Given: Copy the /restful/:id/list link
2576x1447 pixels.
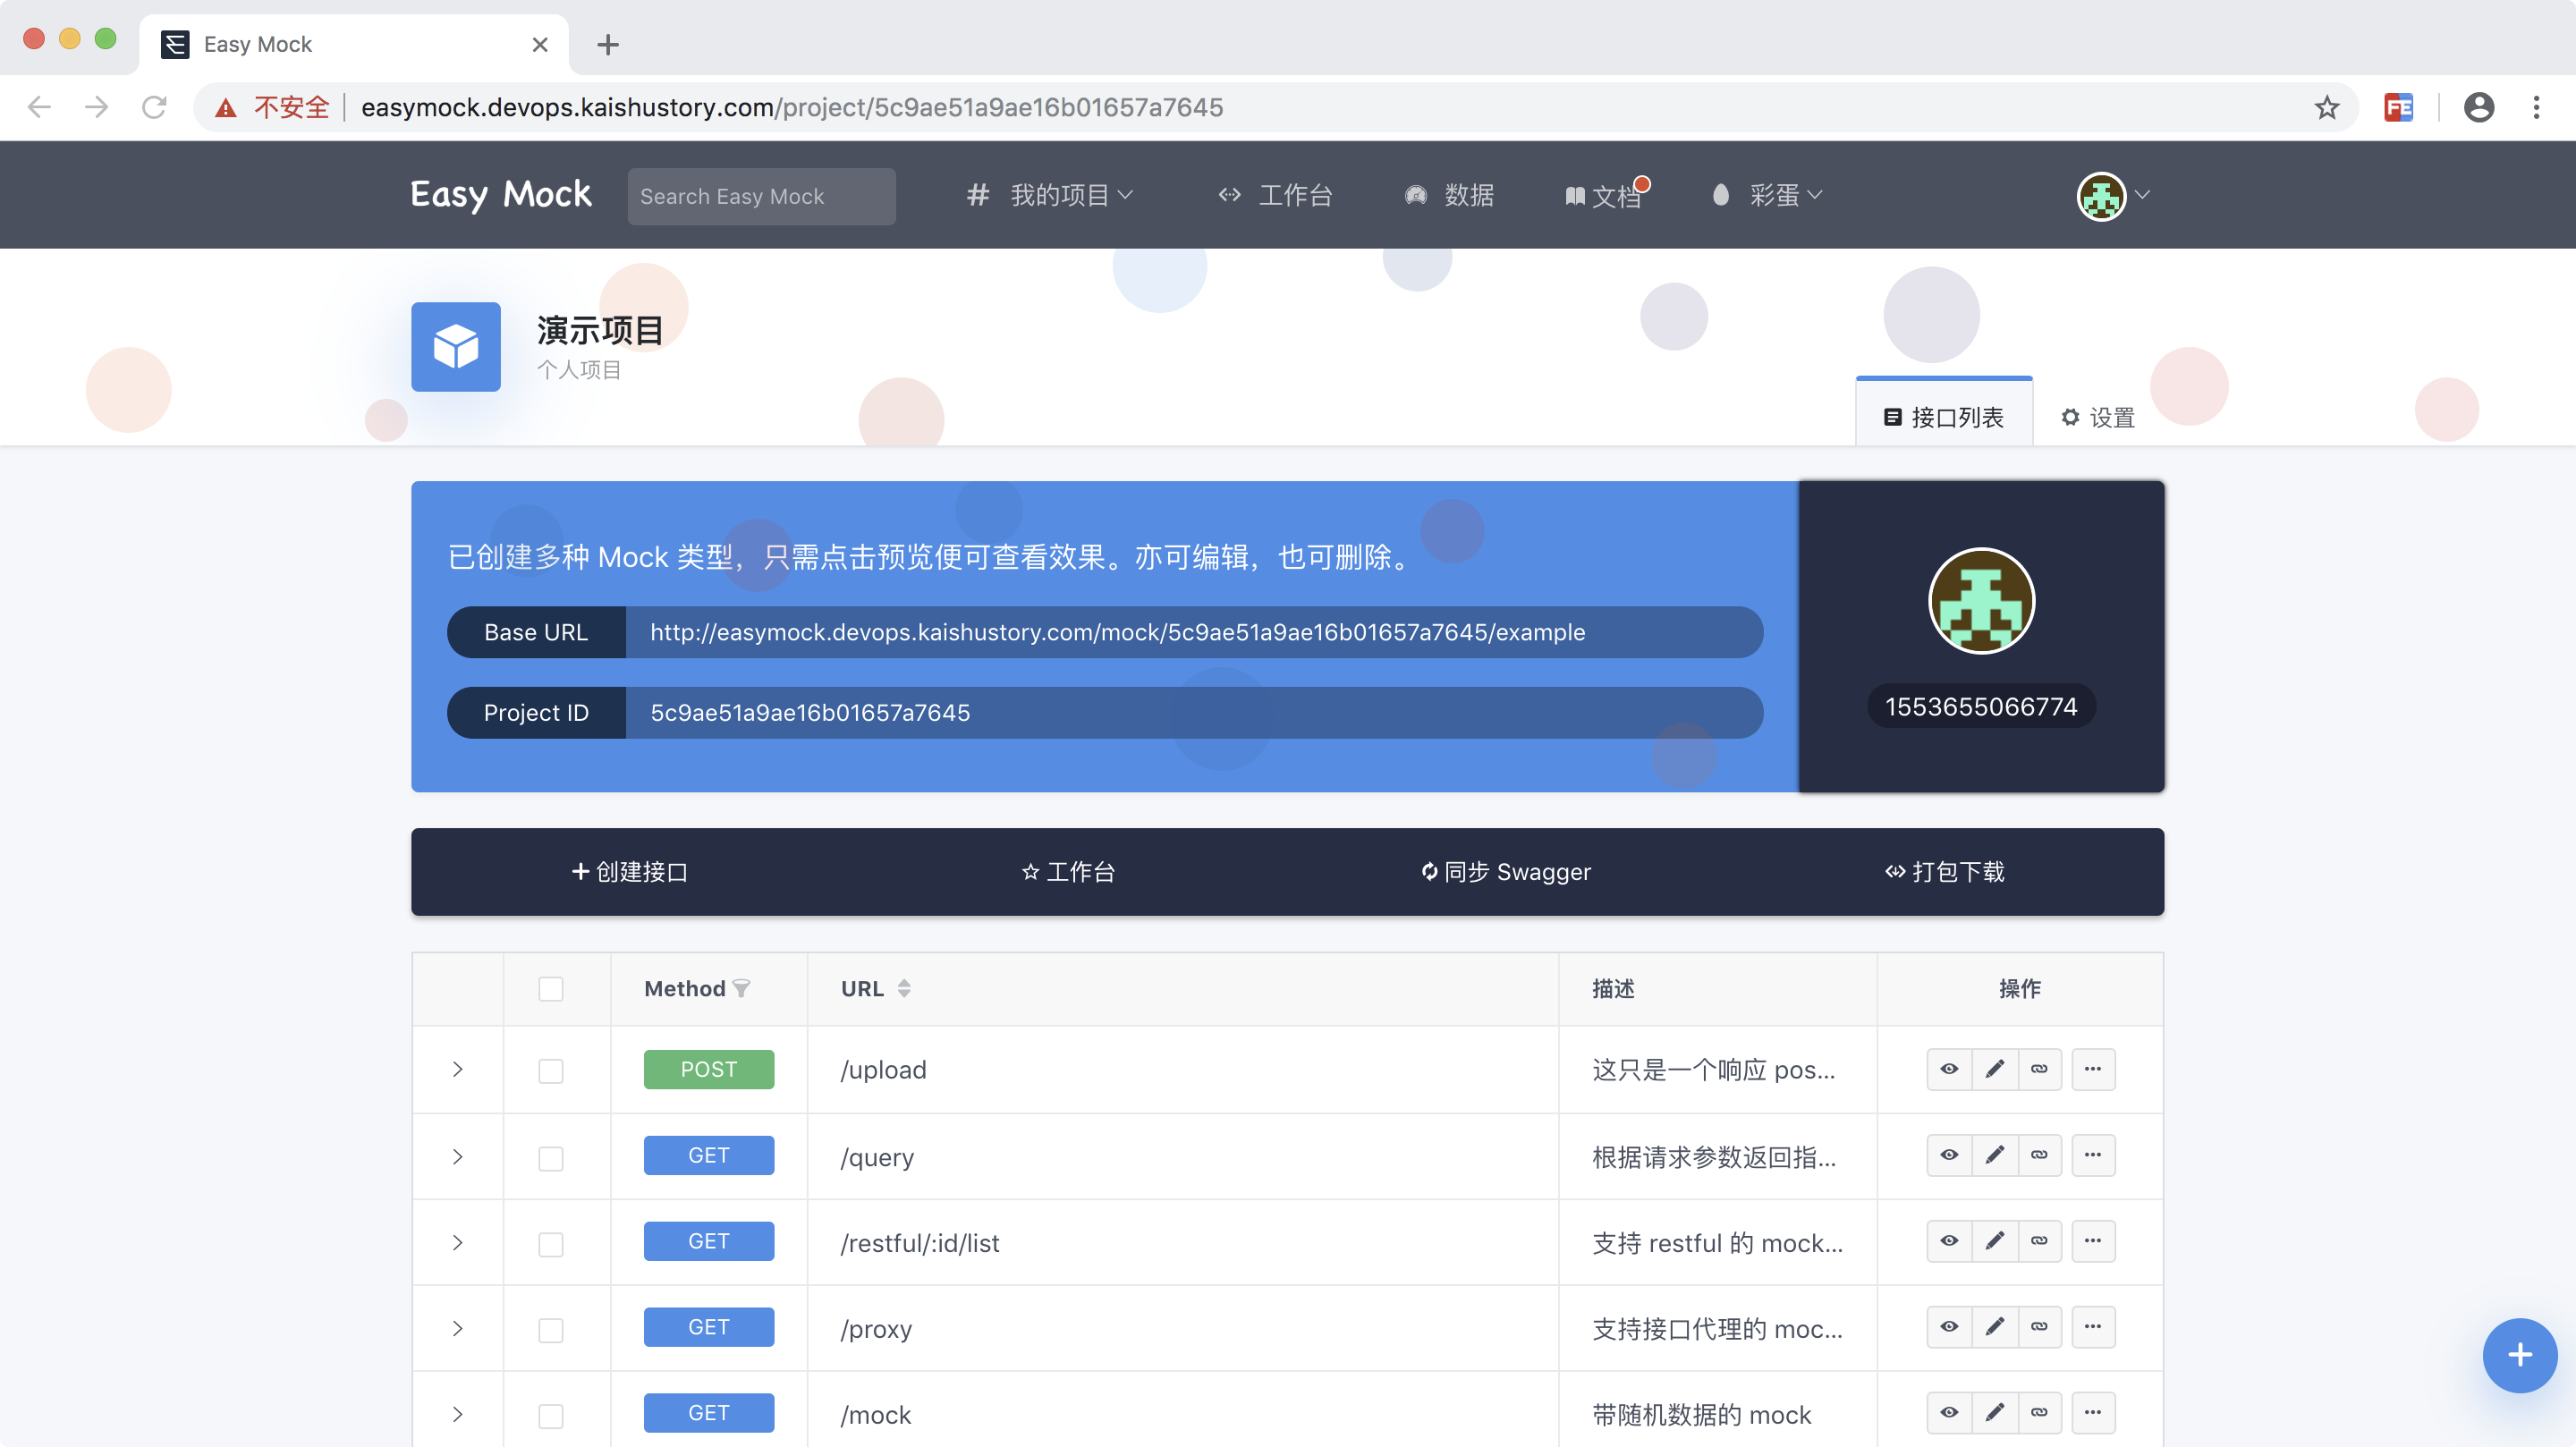Looking at the screenshot, I should [x=2039, y=1241].
